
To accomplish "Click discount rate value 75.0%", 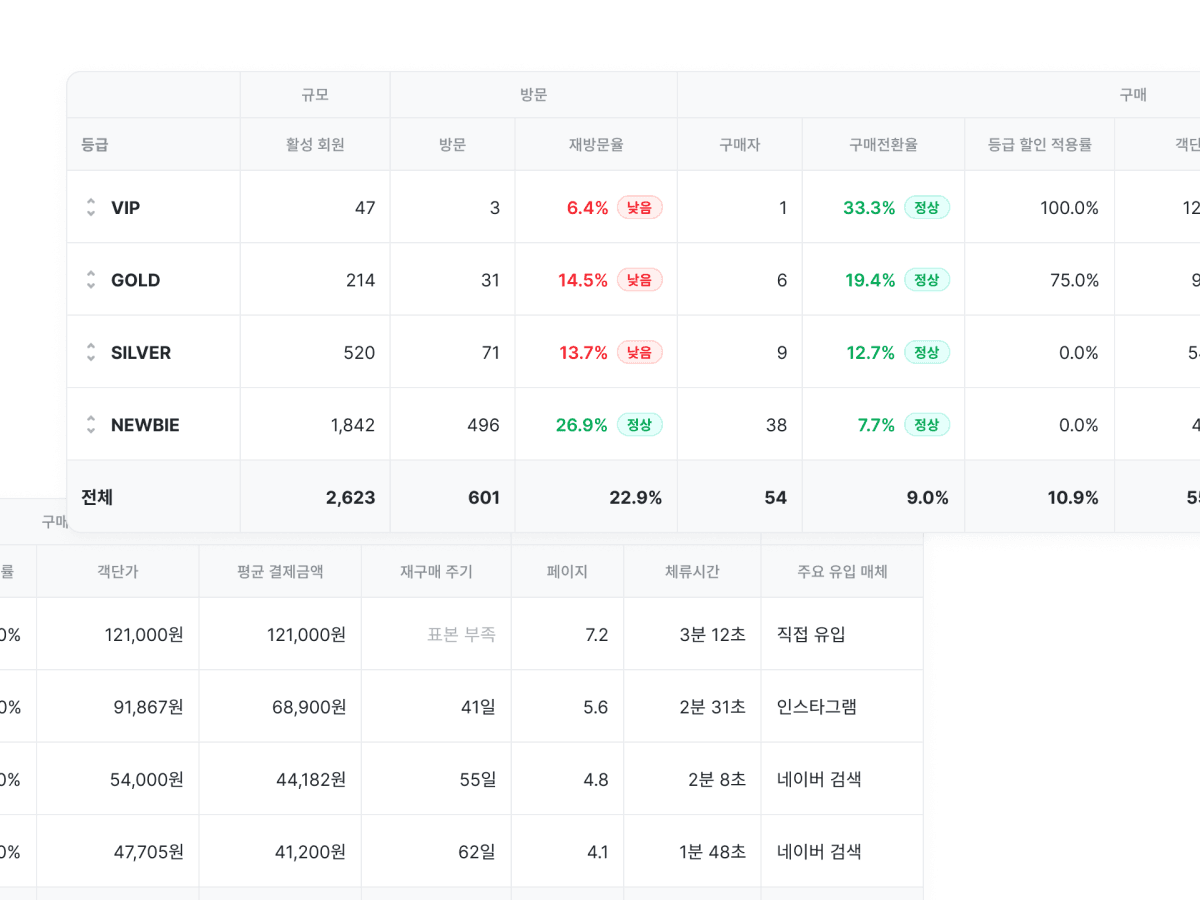I will pos(1075,280).
